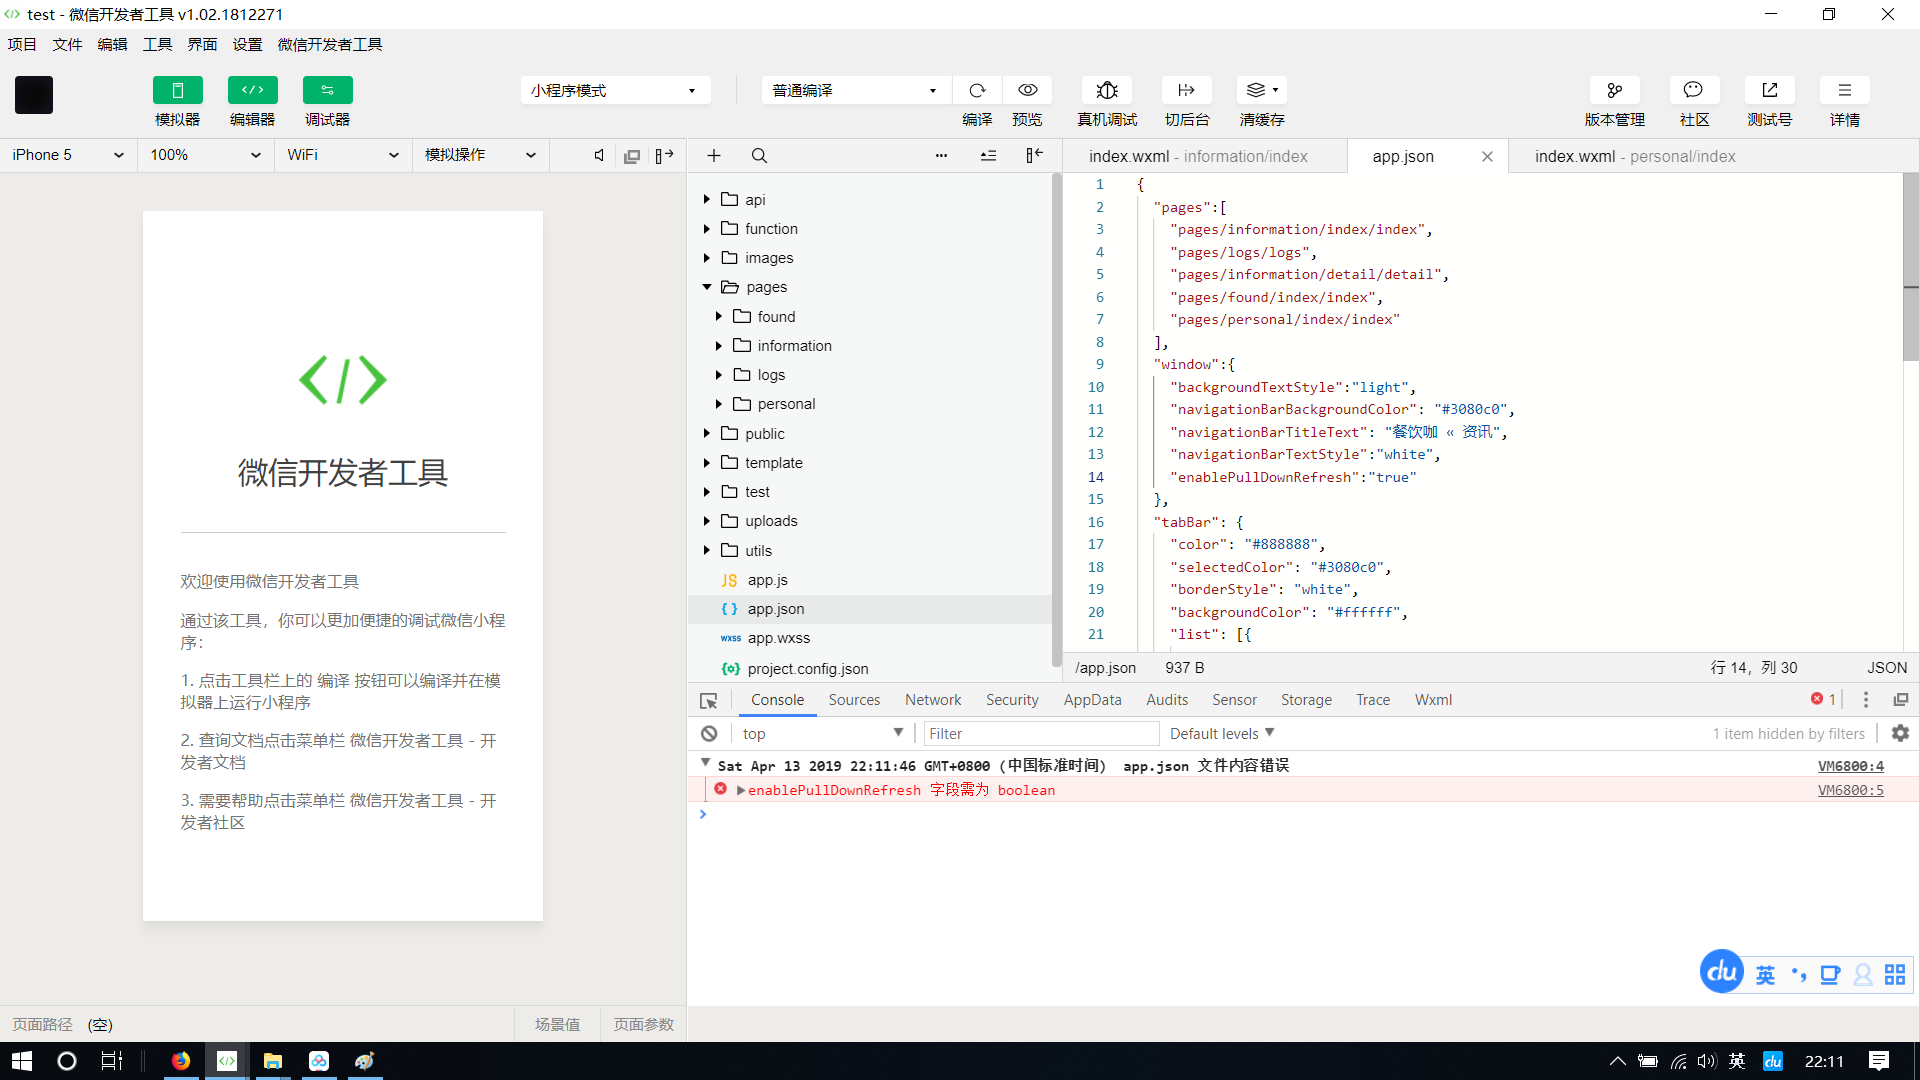
Task: Toggle the simulator (模拟器) panel
Action: [177, 90]
